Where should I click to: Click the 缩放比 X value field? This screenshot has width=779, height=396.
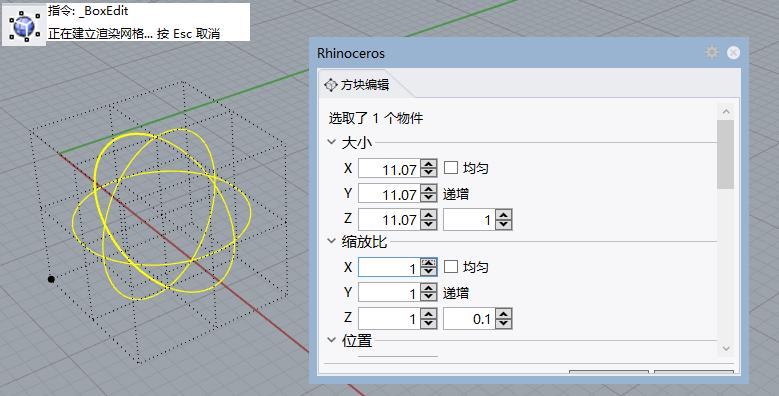tap(389, 267)
